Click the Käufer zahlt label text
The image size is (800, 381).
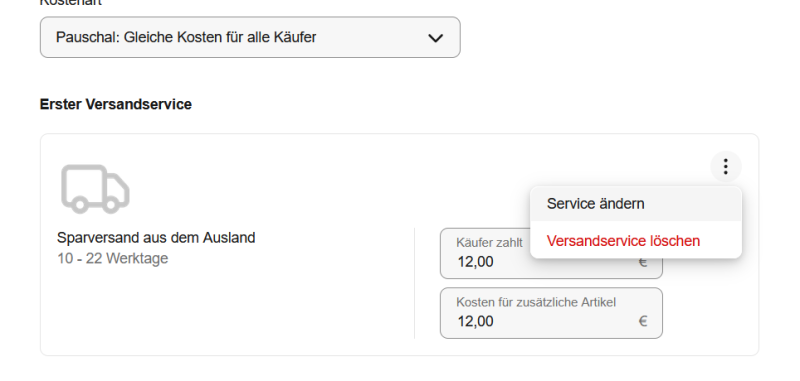coord(489,243)
